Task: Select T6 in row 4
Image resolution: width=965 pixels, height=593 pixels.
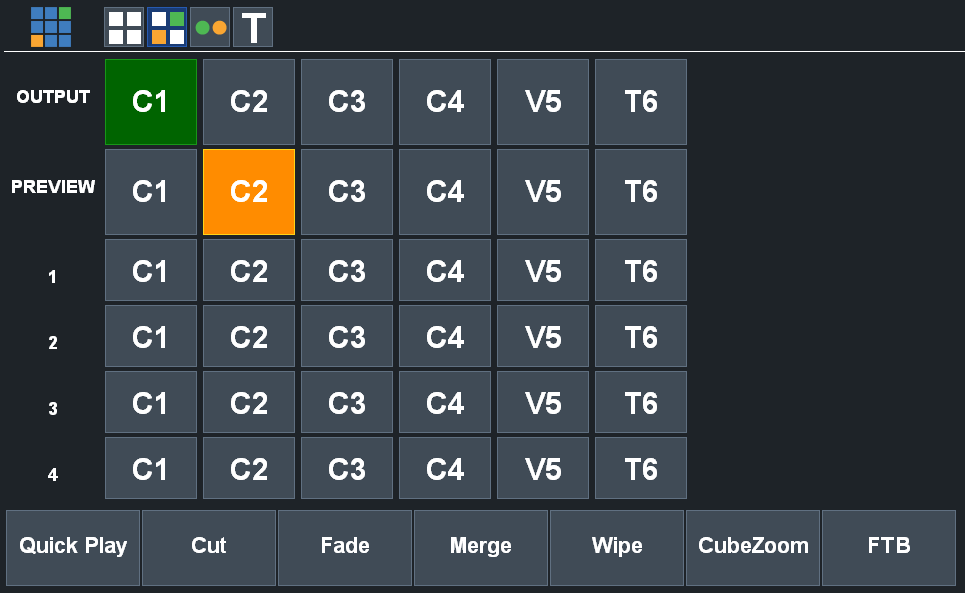Action: click(641, 468)
